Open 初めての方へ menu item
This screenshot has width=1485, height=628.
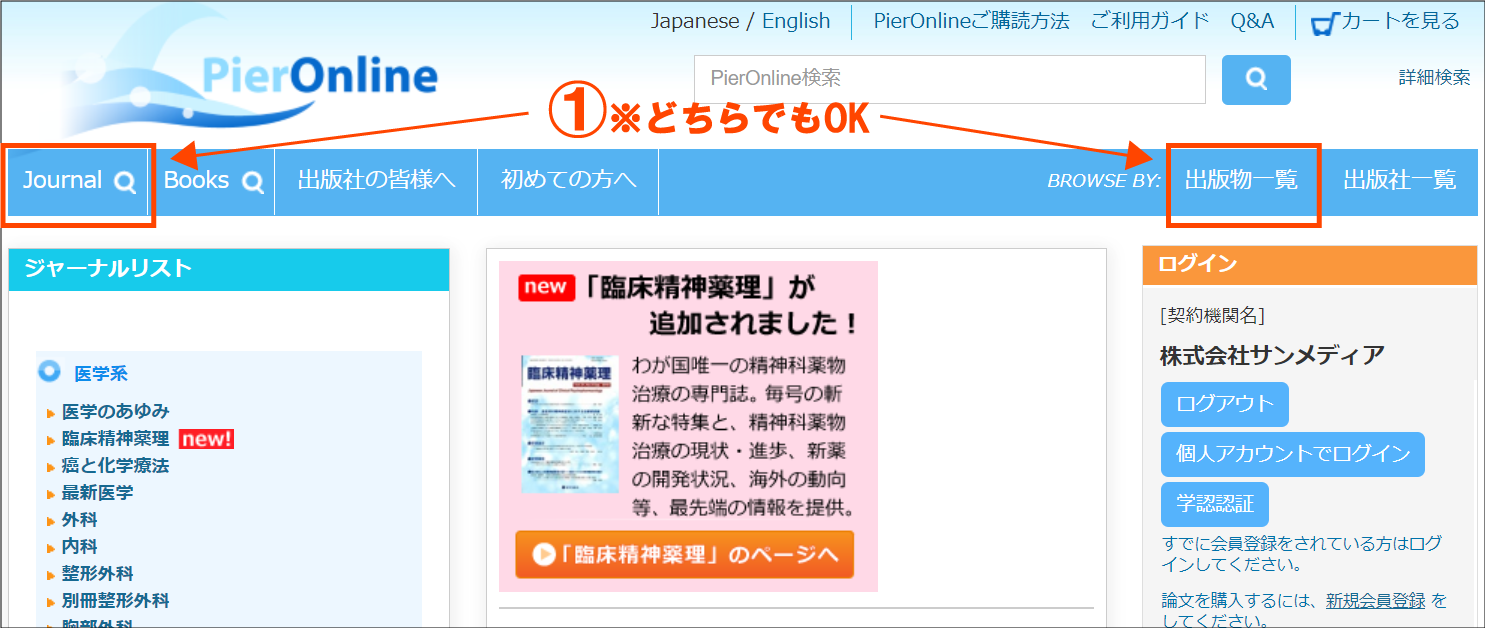coord(568,181)
